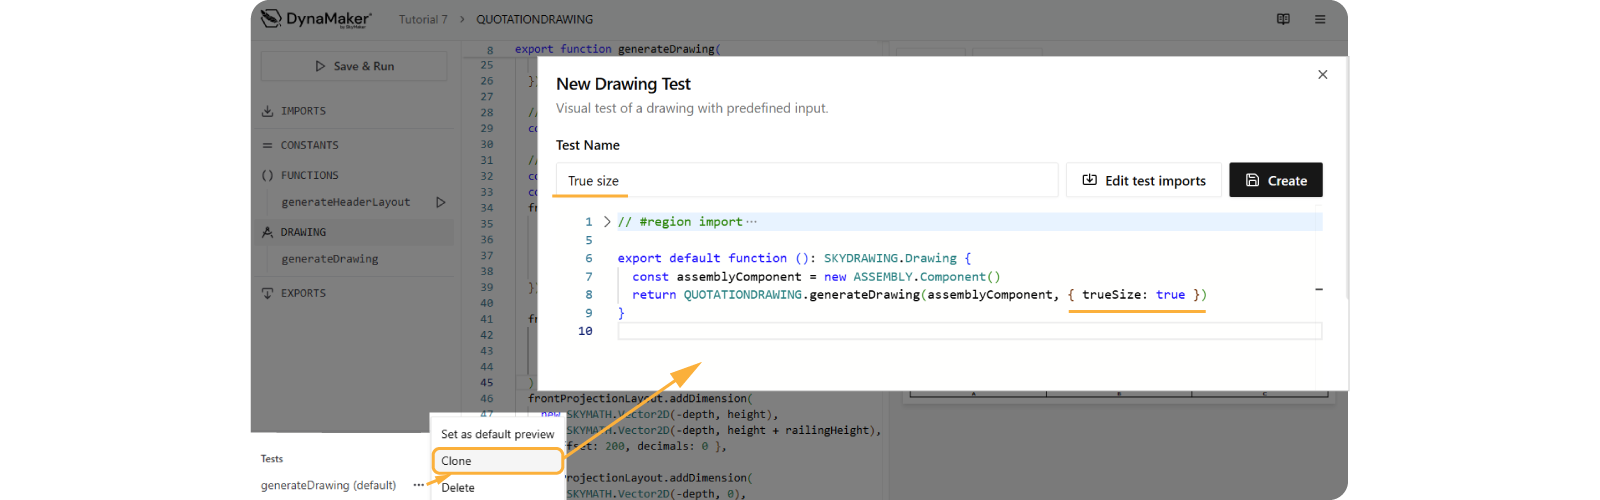Image resolution: width=1600 pixels, height=500 pixels.
Task: Click the three-dots next to generateDrawing test
Action: 418,485
